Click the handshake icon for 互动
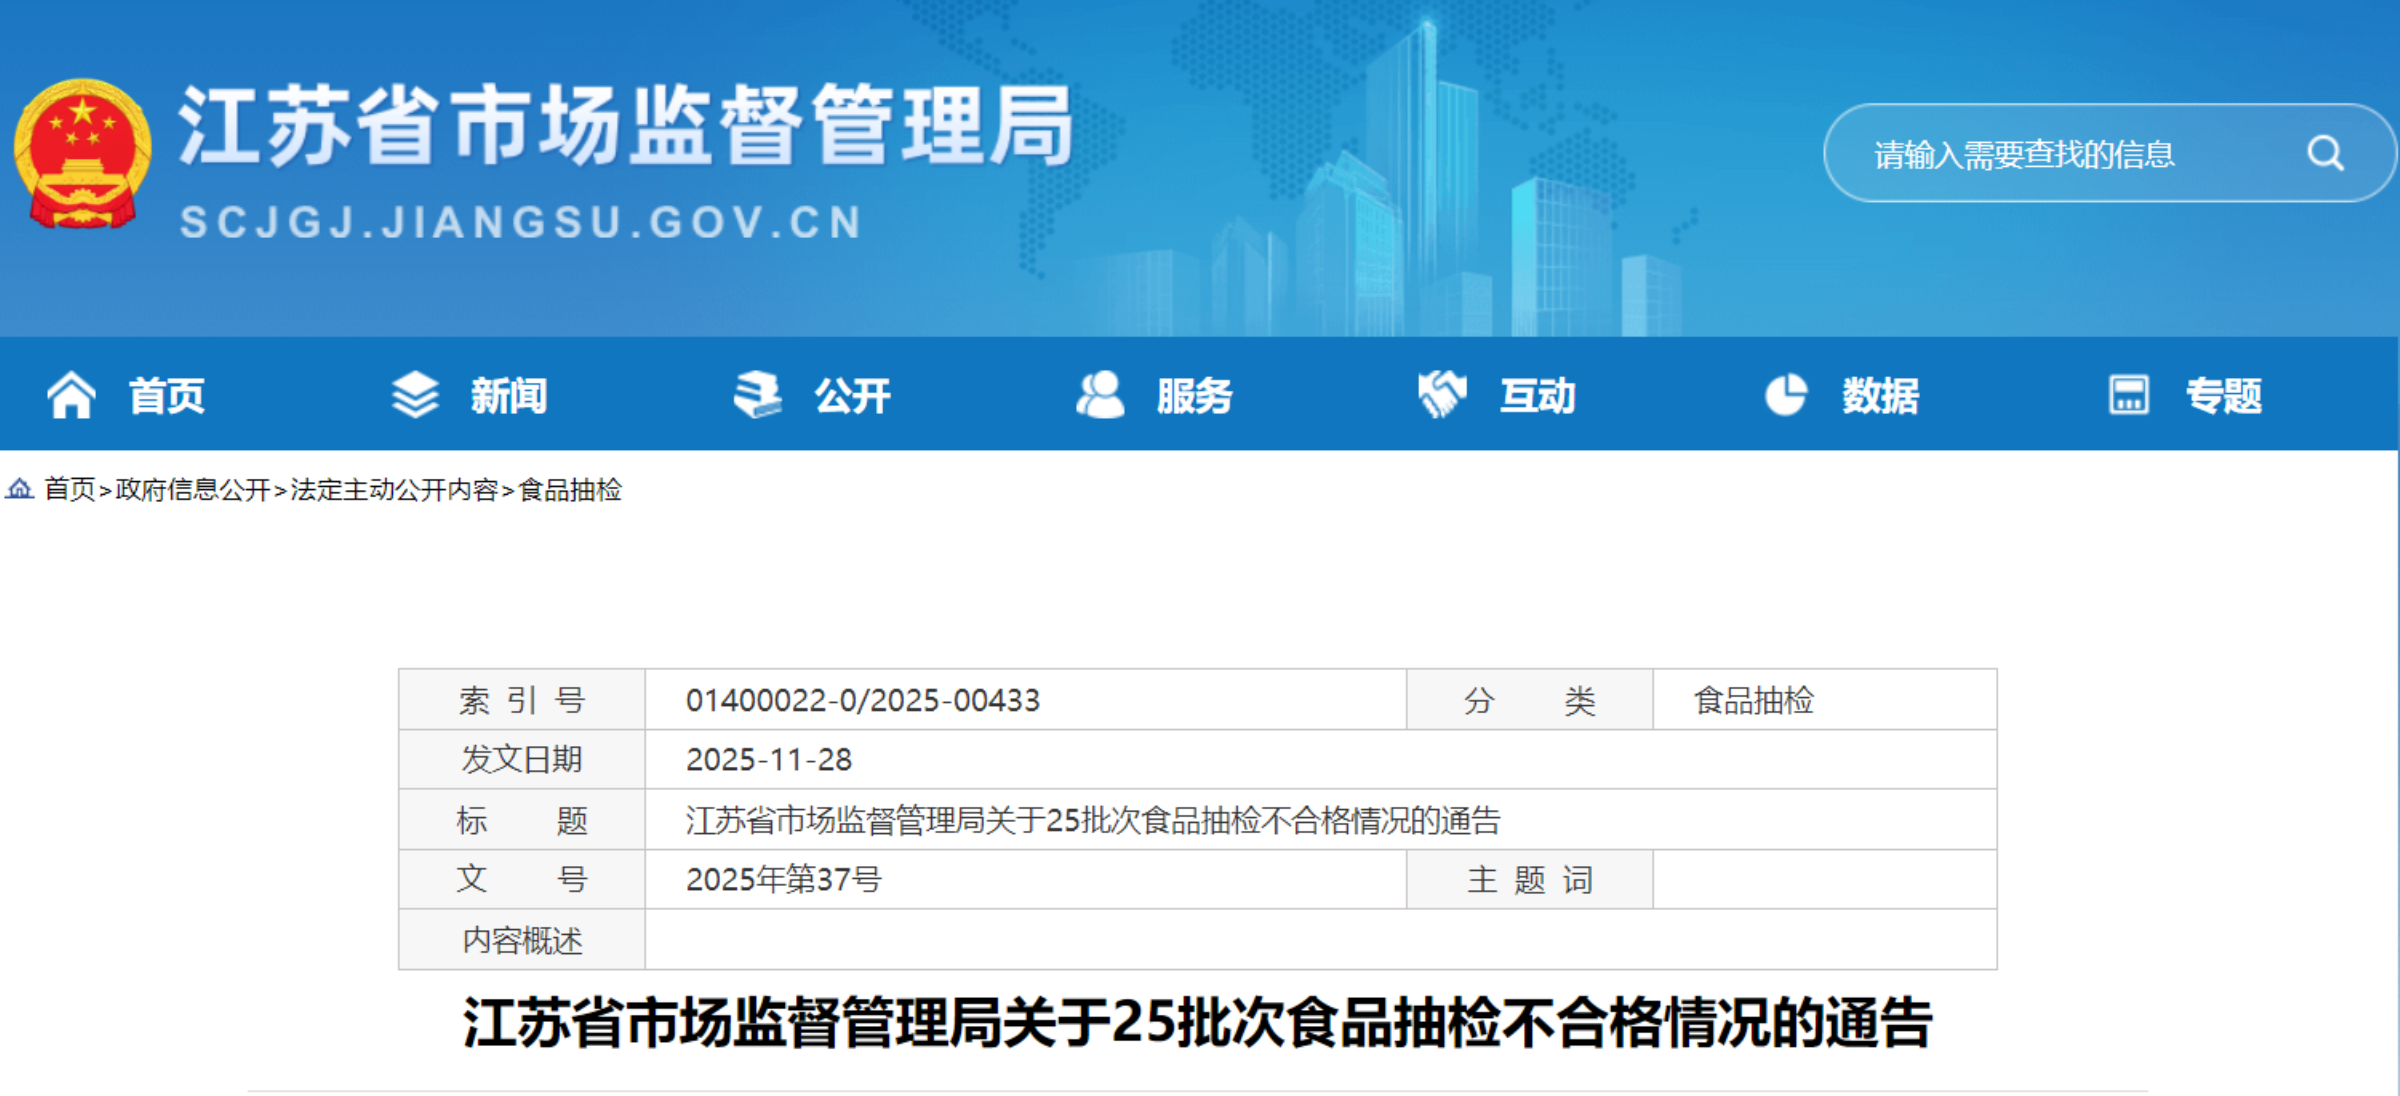 1442,395
